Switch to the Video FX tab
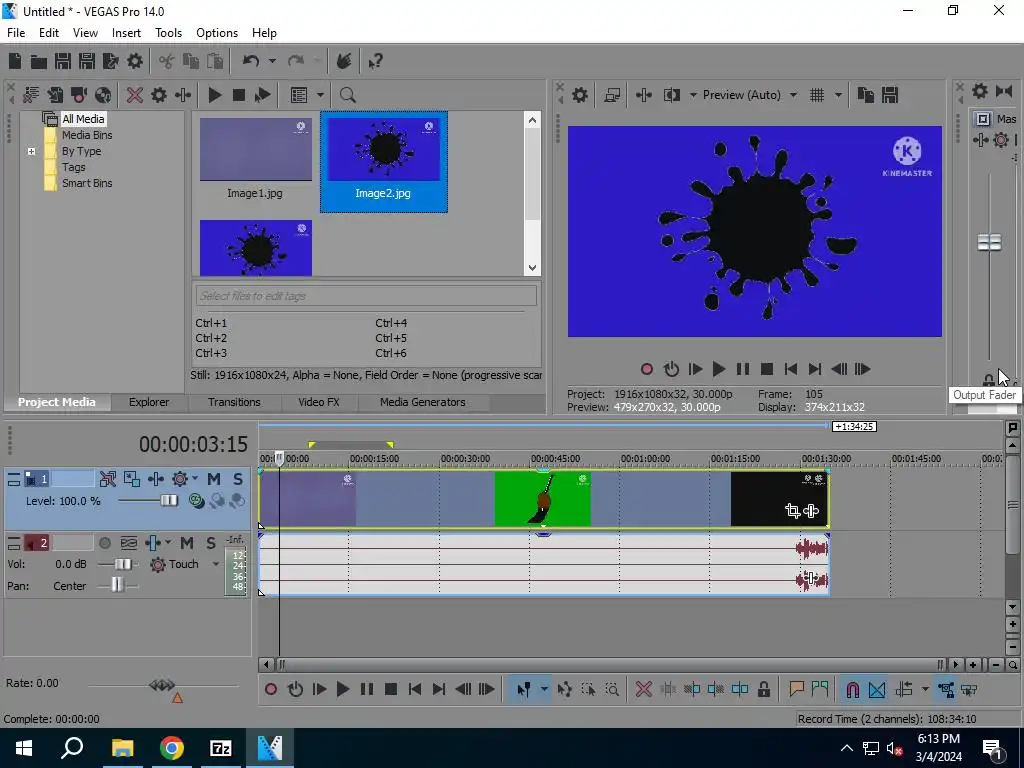The width and height of the screenshot is (1024, 768). point(319,402)
